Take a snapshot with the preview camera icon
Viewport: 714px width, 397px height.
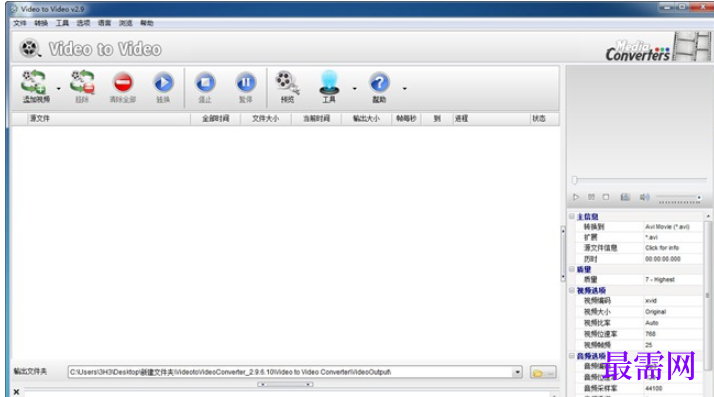(625, 197)
